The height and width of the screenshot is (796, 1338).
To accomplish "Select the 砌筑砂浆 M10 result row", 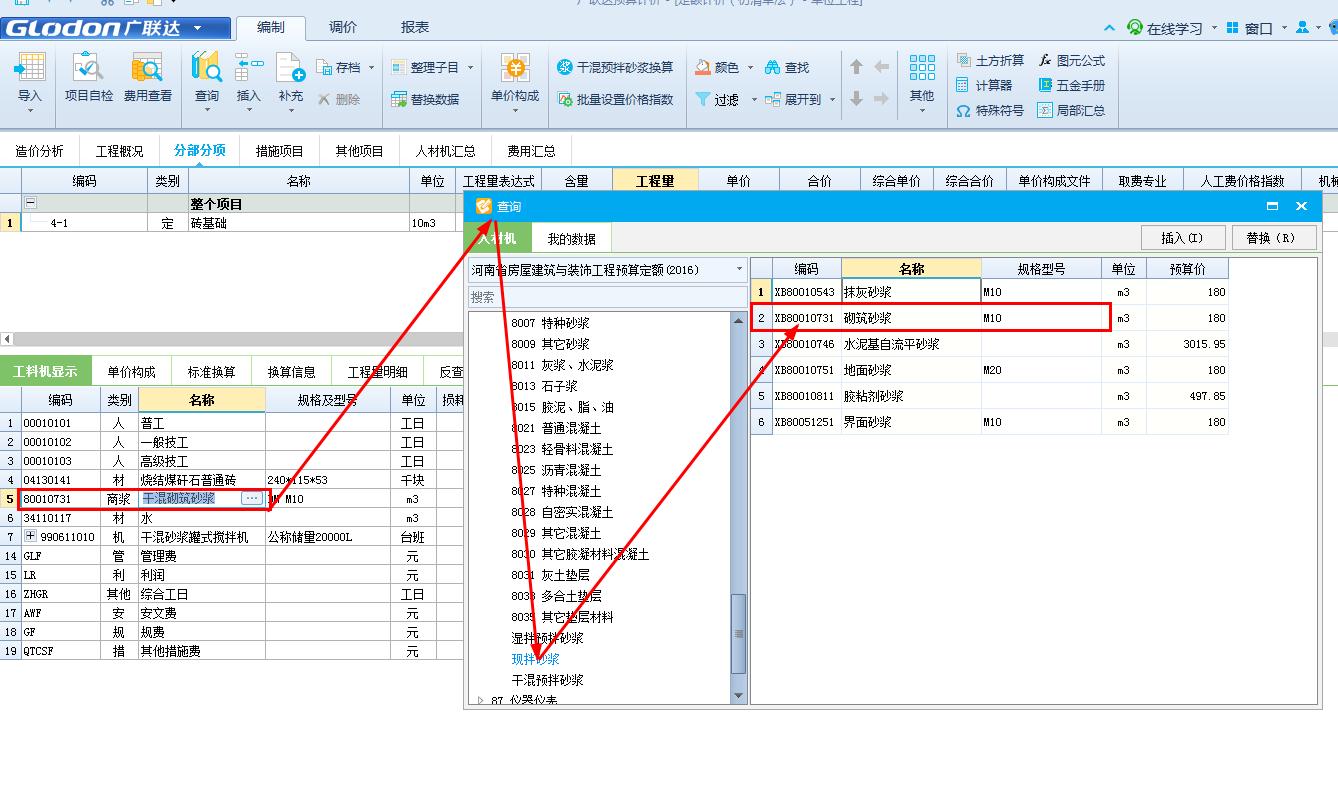I will [x=990, y=318].
